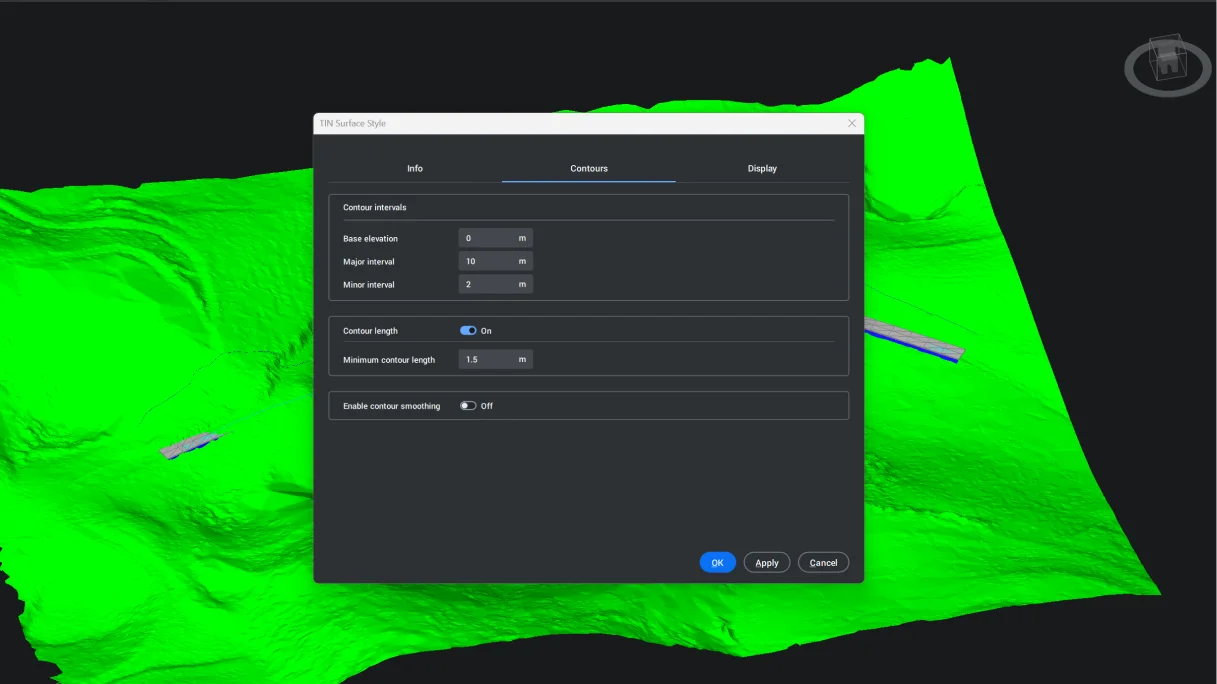Viewport: 1217px width, 684px height.
Task: Click the 'Enable contour smoothing' label
Action: (392, 407)
